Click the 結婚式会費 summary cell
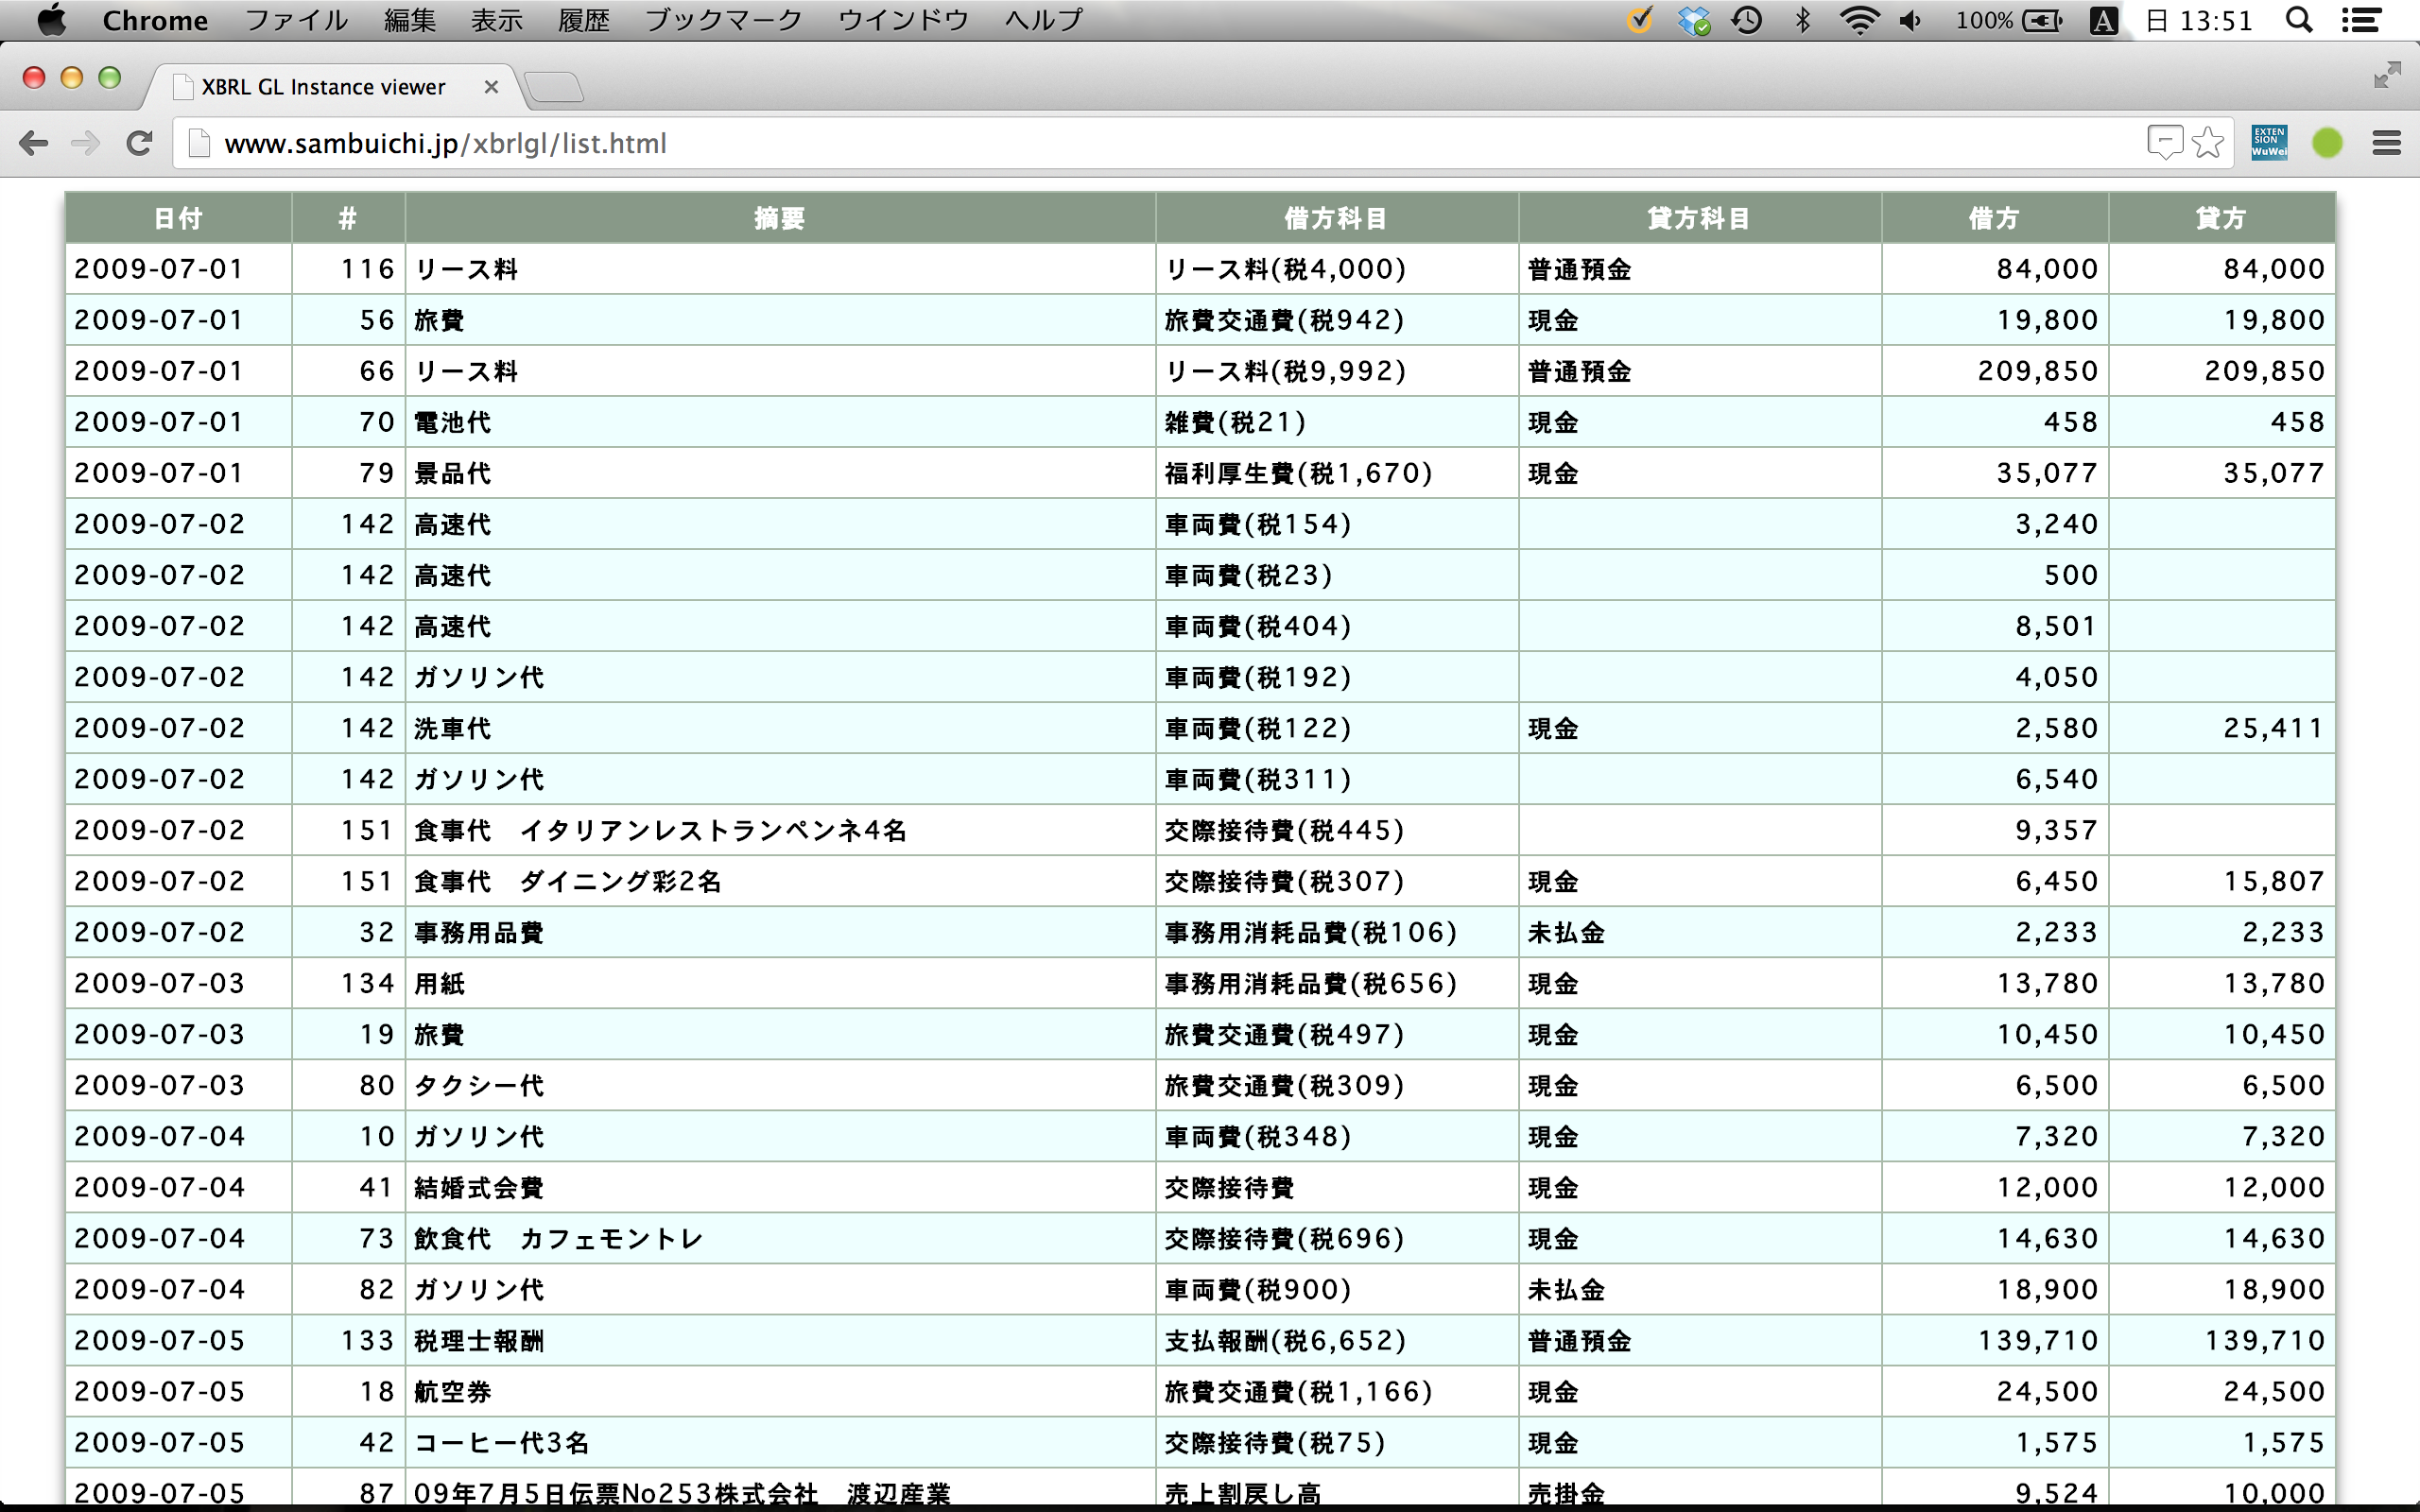The image size is (2420, 1512). tap(780, 1187)
